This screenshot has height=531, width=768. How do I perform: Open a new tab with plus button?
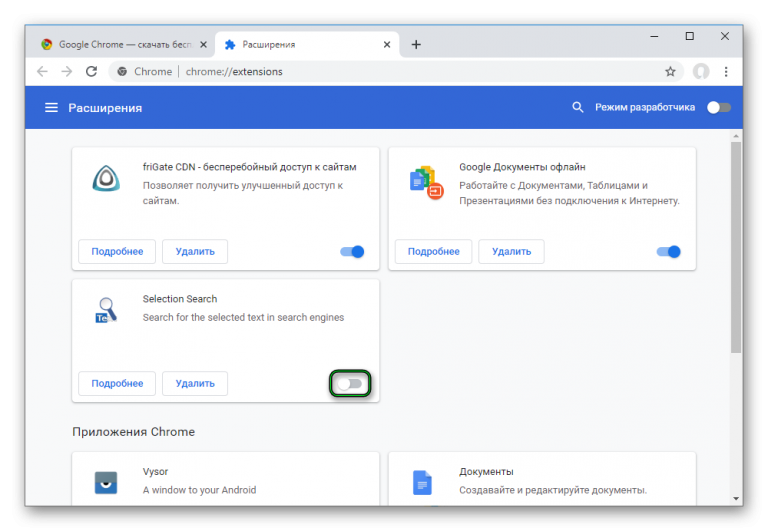click(416, 45)
